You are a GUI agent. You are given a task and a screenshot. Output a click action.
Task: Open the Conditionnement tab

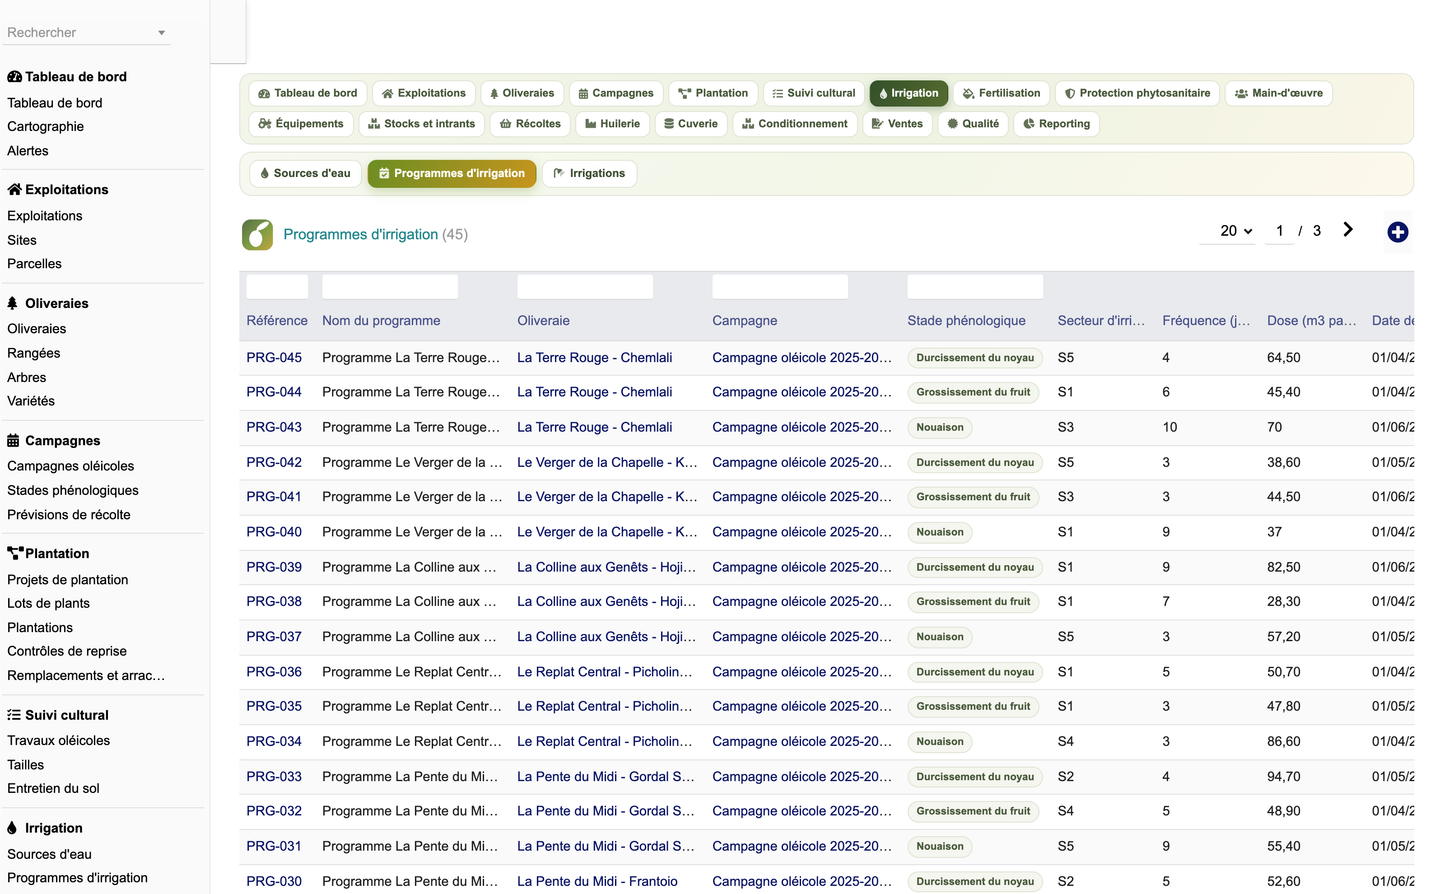(794, 124)
